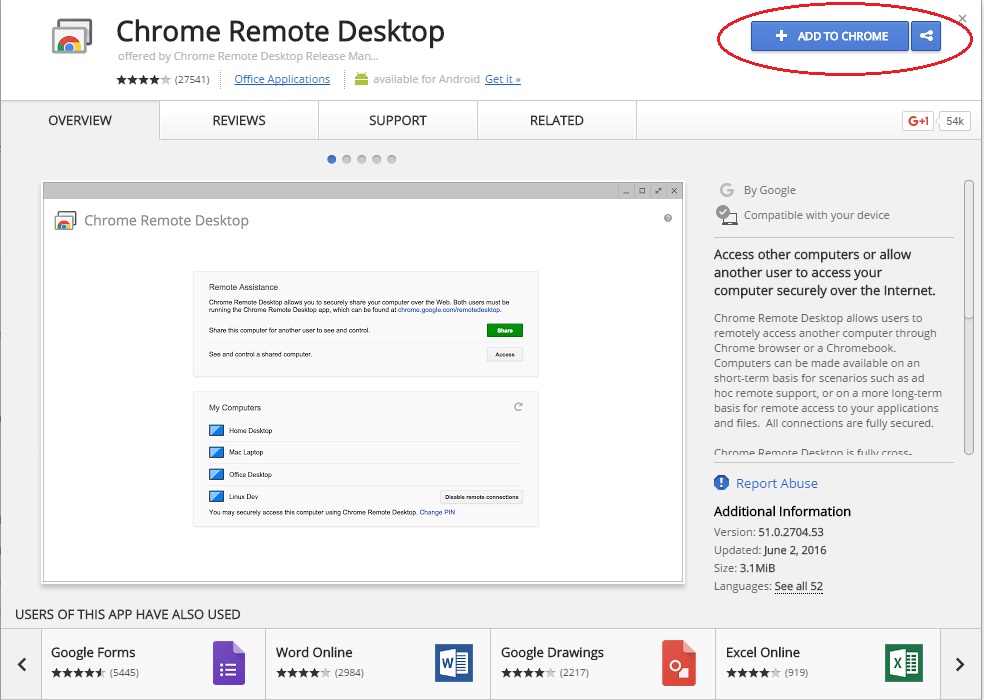Screen dimensions: 984x700
Task: Click the Report Abuse link
Action: tap(777, 483)
